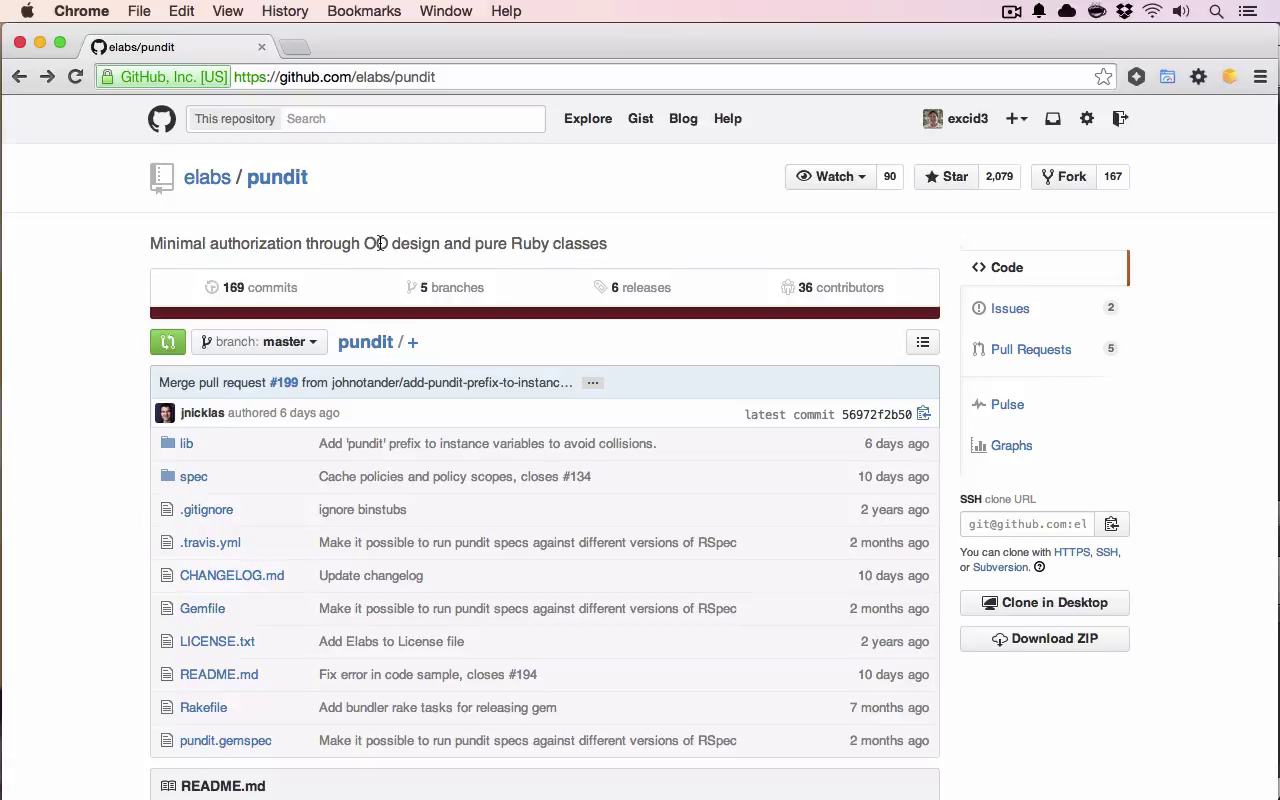Open the Watch dropdown button

[x=830, y=176]
